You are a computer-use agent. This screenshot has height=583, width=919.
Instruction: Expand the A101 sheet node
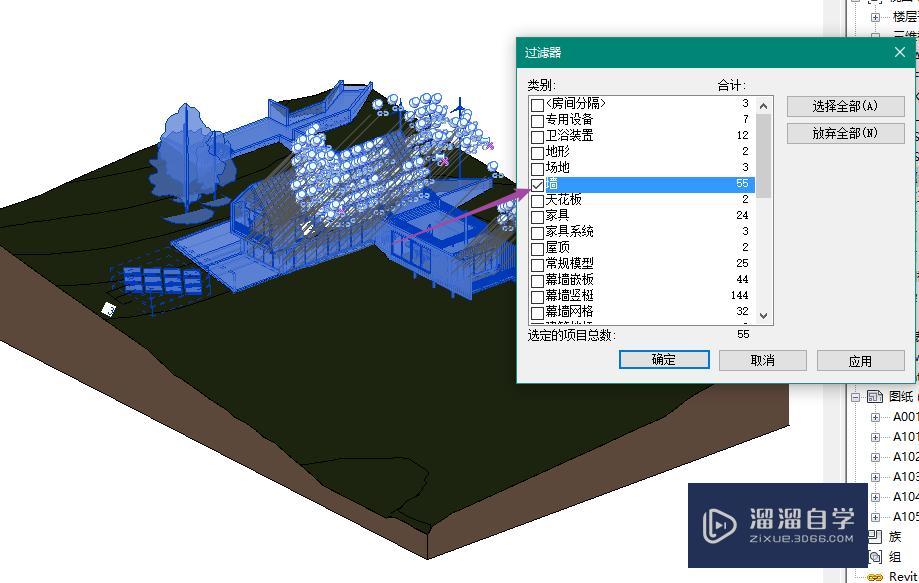pos(875,437)
